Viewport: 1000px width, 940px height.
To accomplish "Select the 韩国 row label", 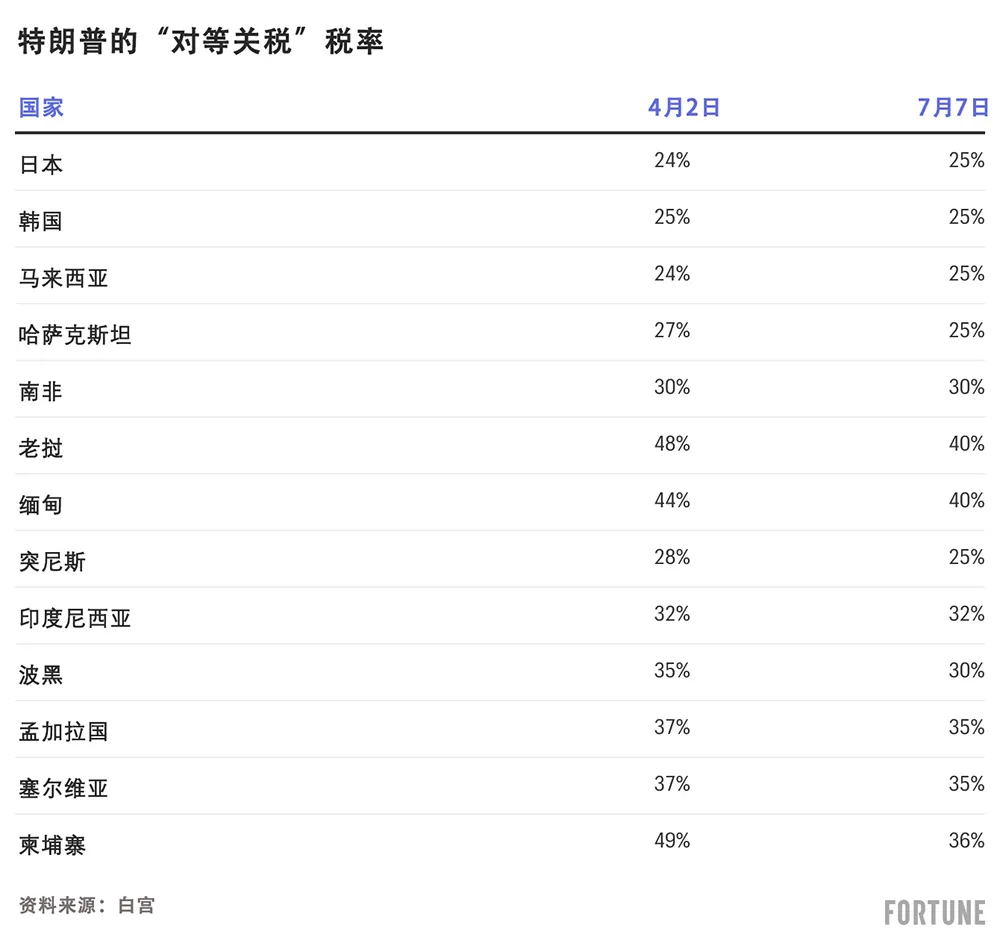I will 41,221.
